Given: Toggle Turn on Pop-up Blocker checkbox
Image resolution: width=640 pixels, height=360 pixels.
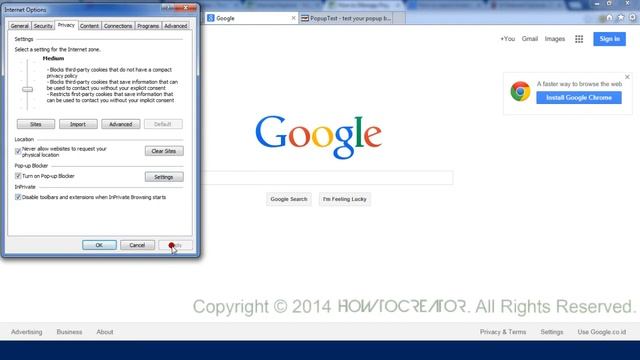Looking at the screenshot, I should [x=18, y=176].
